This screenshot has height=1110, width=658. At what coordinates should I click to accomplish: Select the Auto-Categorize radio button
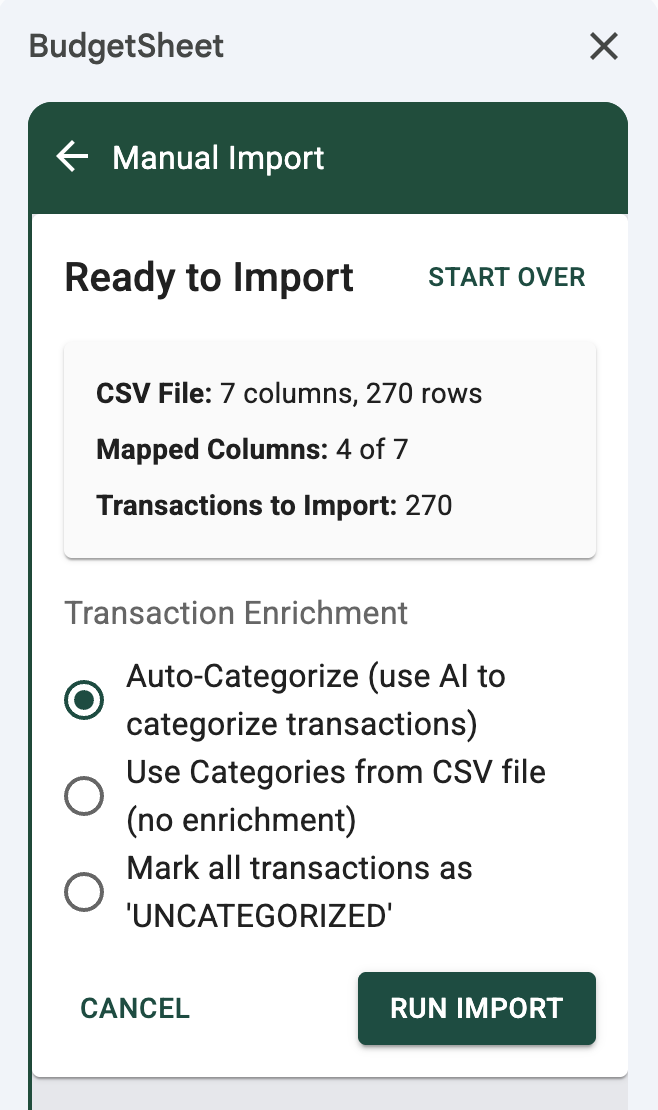point(84,699)
